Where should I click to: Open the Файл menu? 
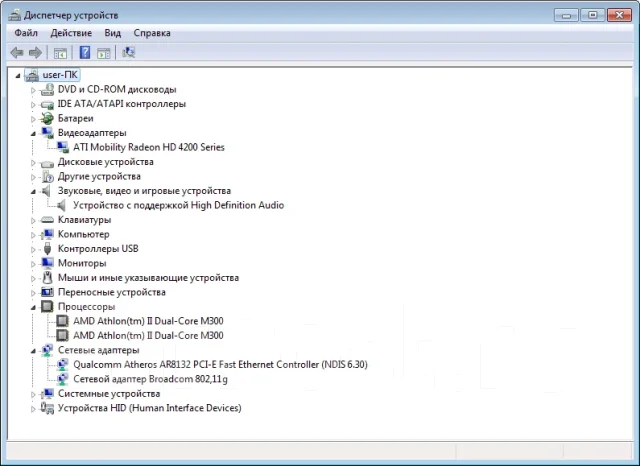click(26, 33)
